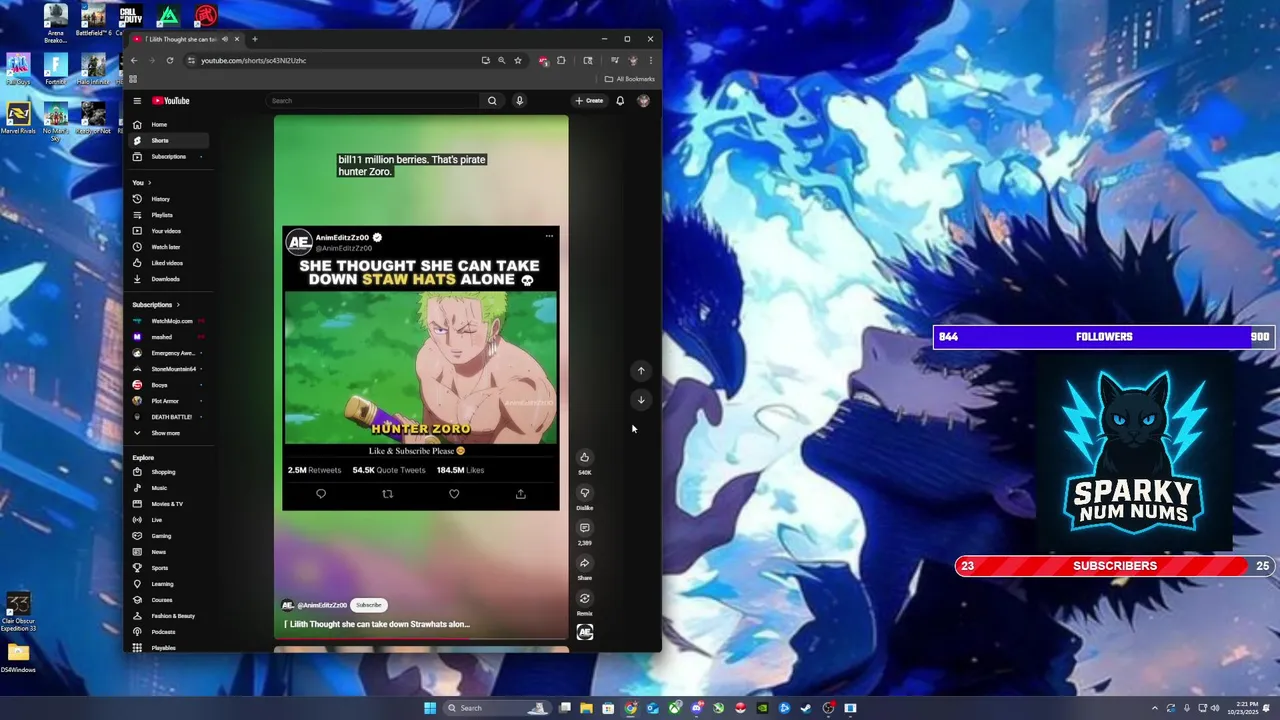Open Plot Armor channel subscription

pos(168,401)
